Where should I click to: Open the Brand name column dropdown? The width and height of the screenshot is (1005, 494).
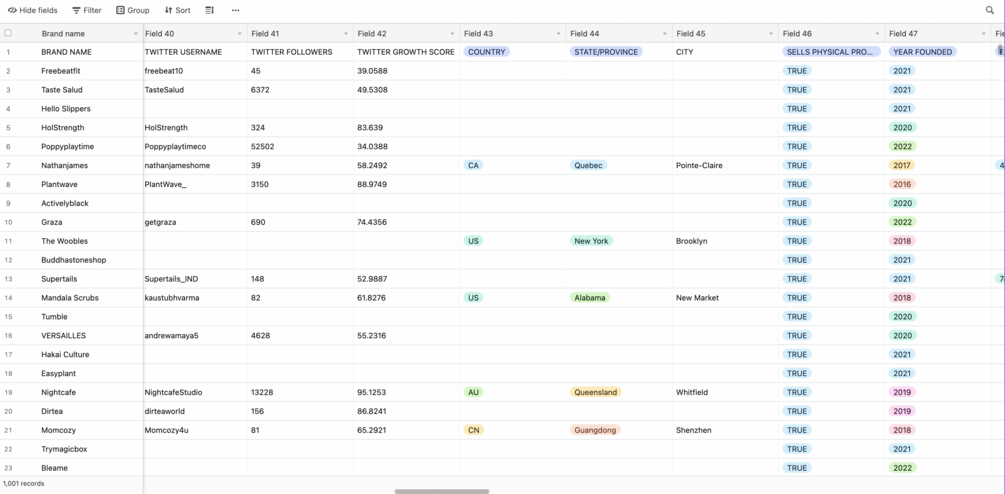(135, 34)
